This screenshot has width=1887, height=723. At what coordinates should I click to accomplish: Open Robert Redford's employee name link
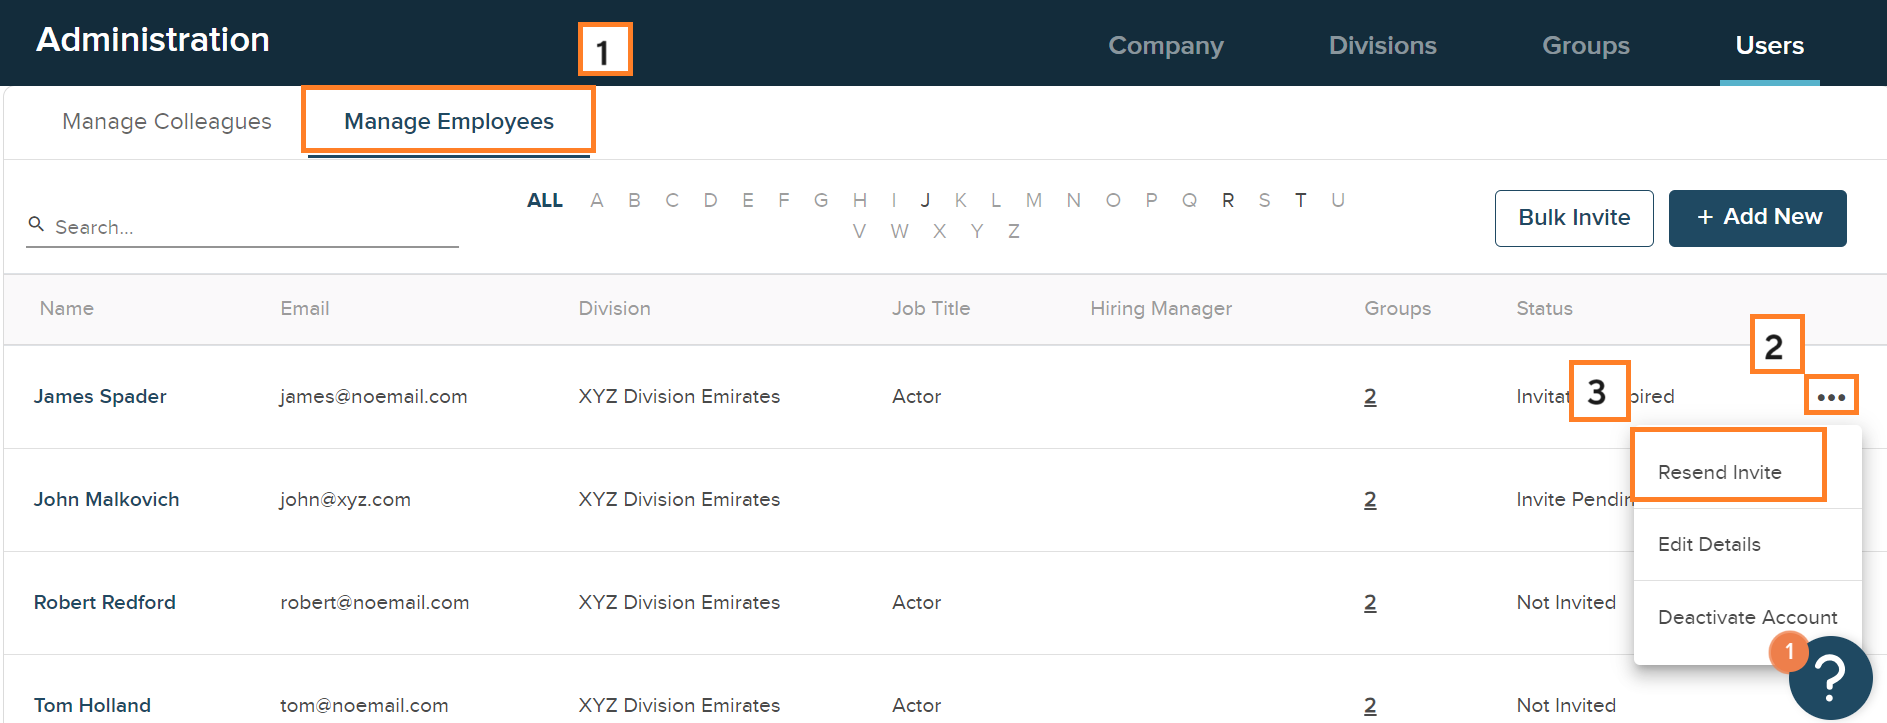click(x=105, y=602)
